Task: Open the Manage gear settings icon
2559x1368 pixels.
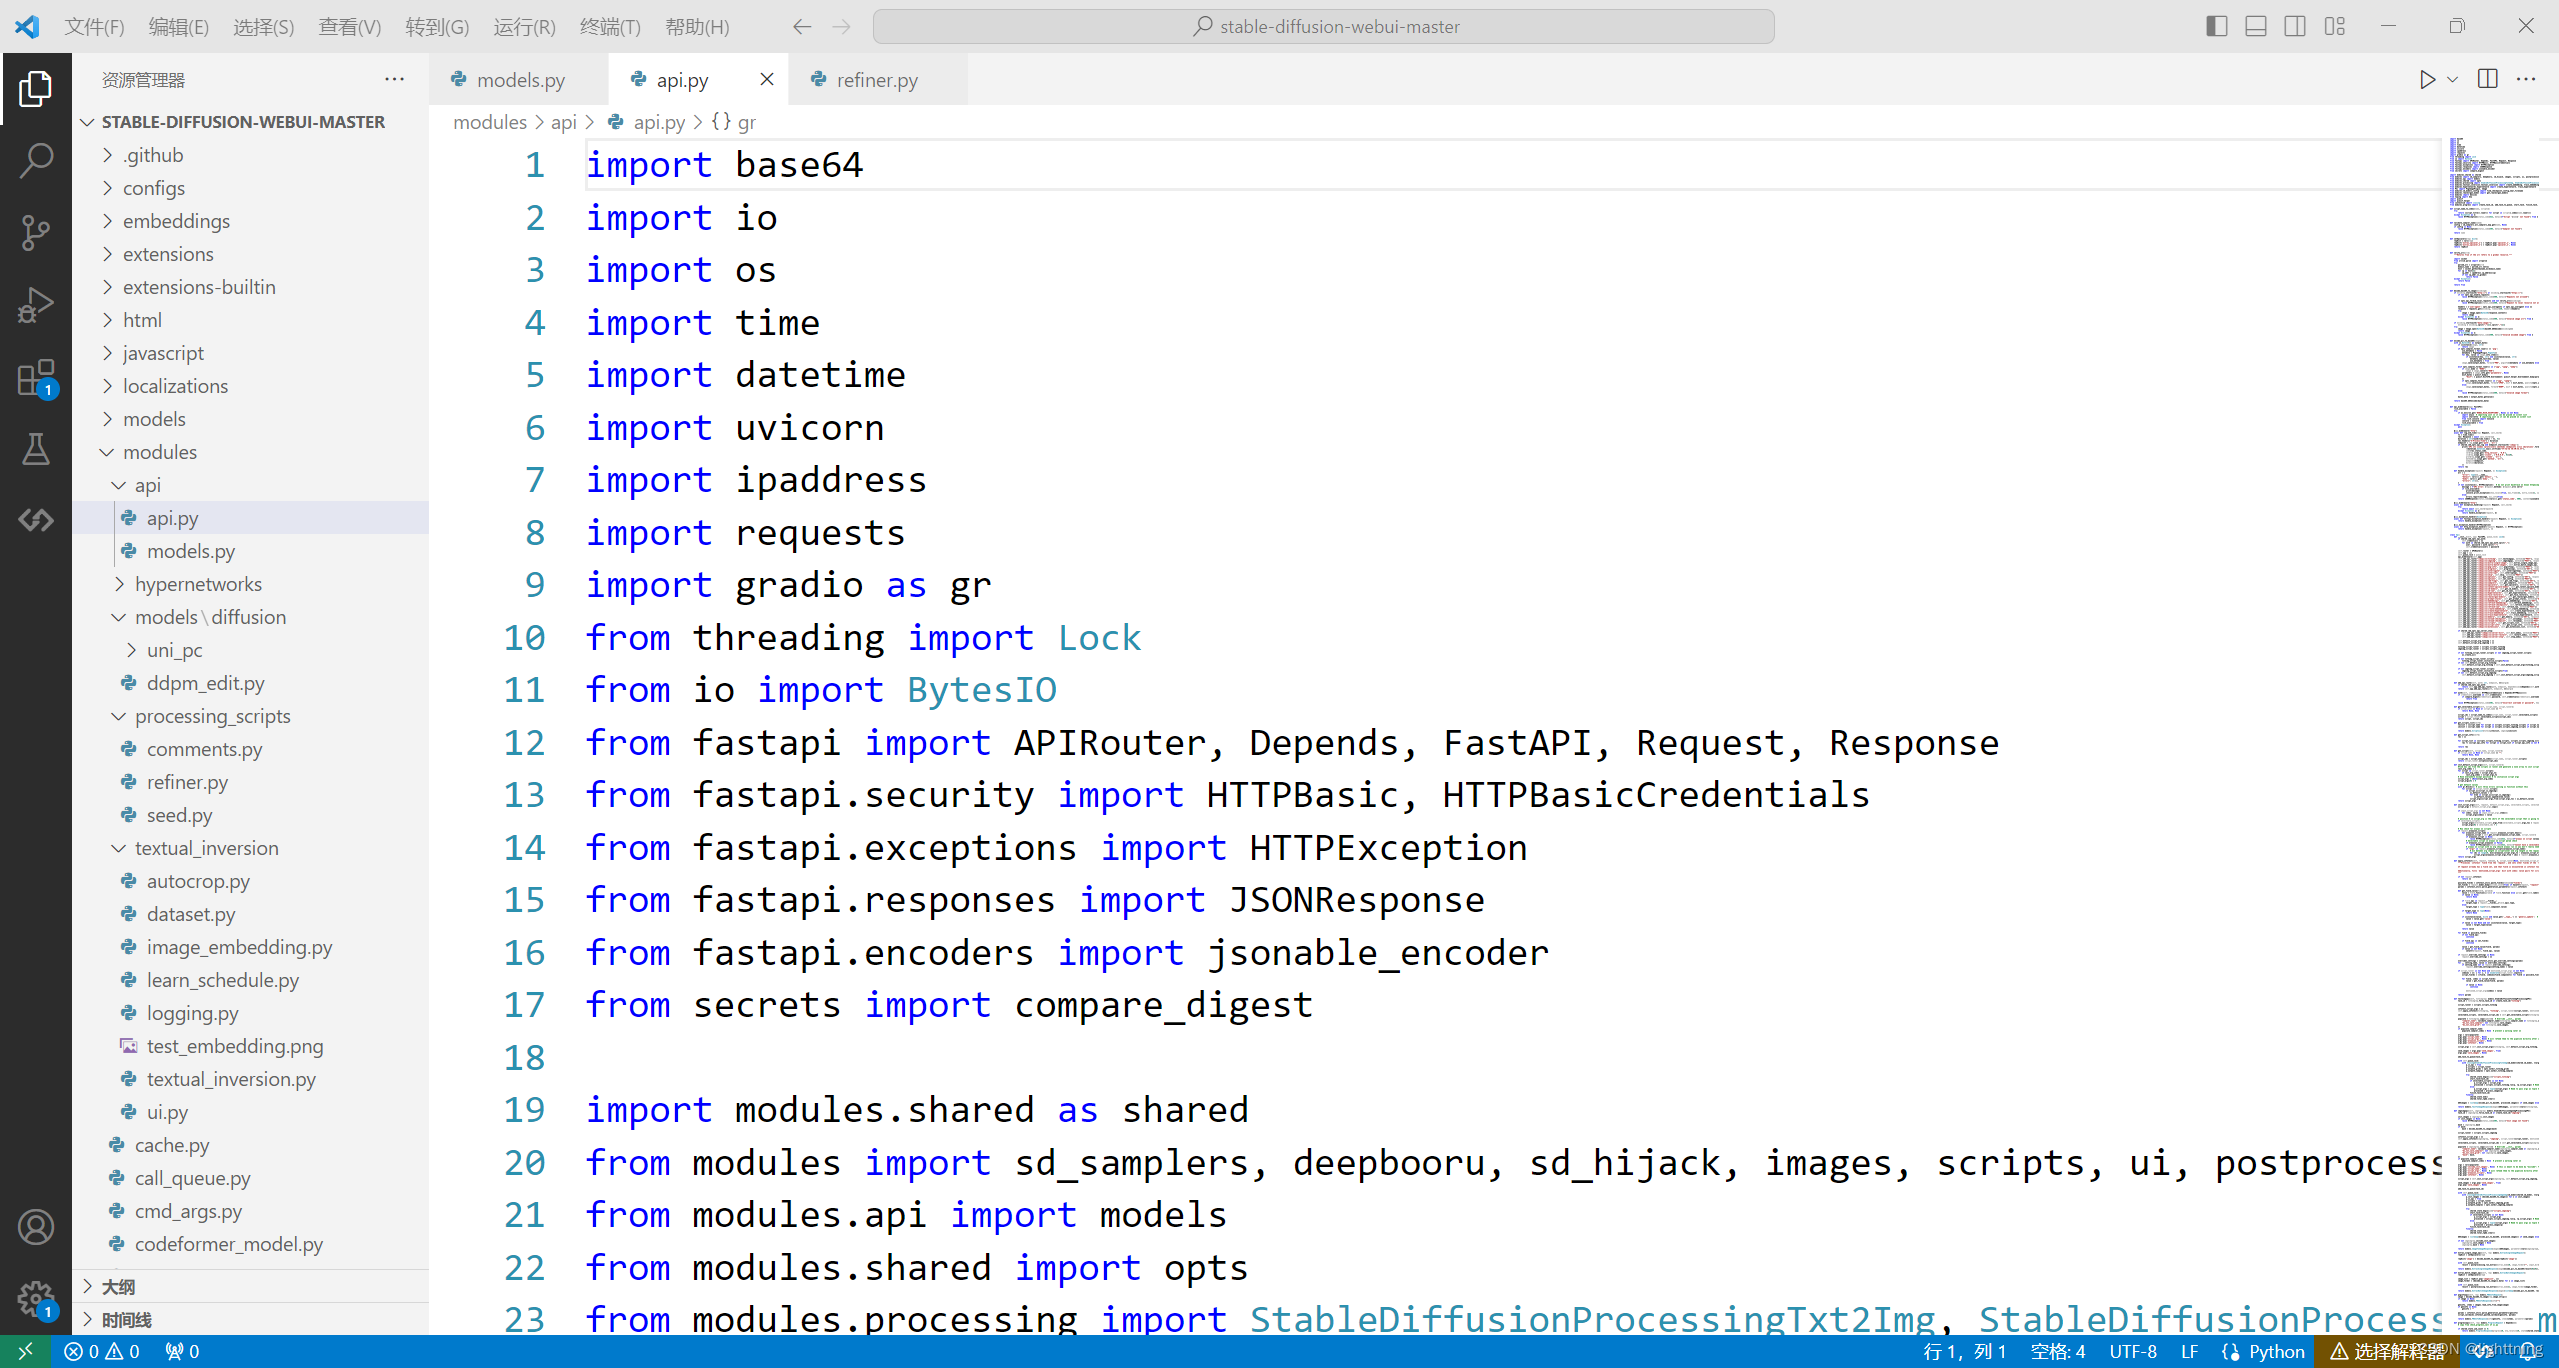Action: tap(36, 1299)
